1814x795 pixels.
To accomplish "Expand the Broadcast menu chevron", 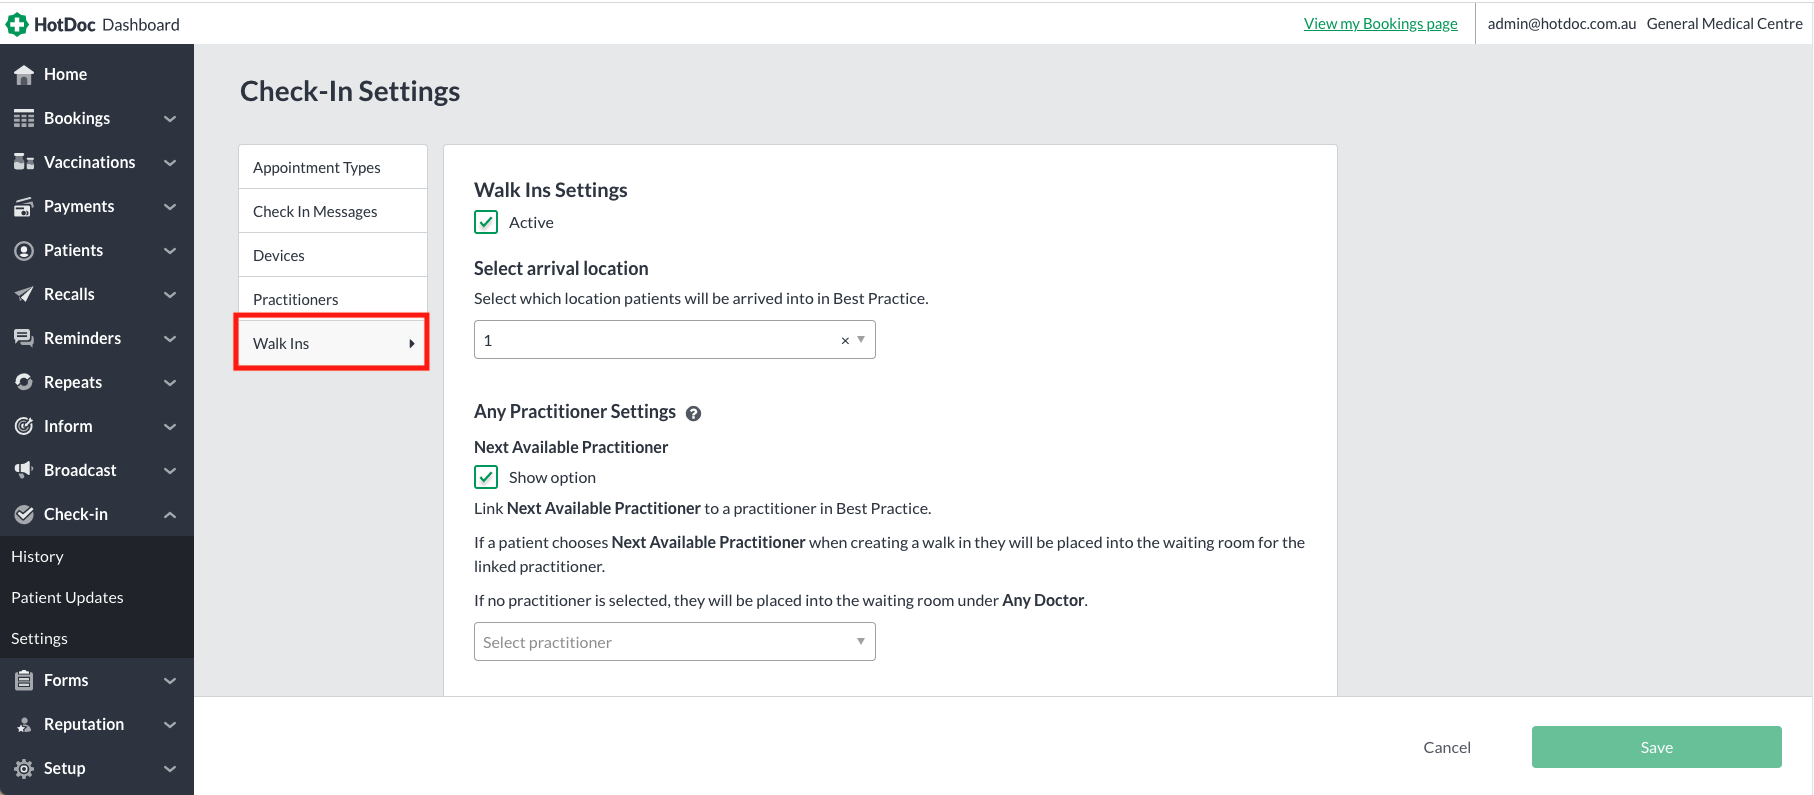I will tap(170, 471).
